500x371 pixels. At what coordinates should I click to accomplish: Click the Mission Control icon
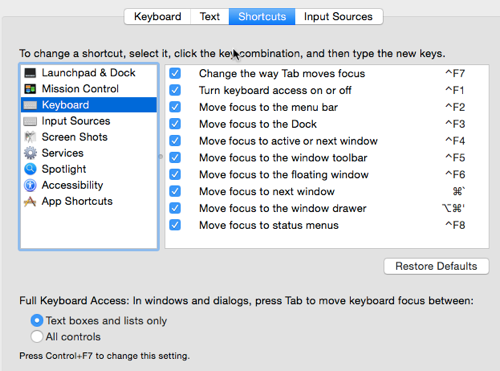(x=30, y=89)
